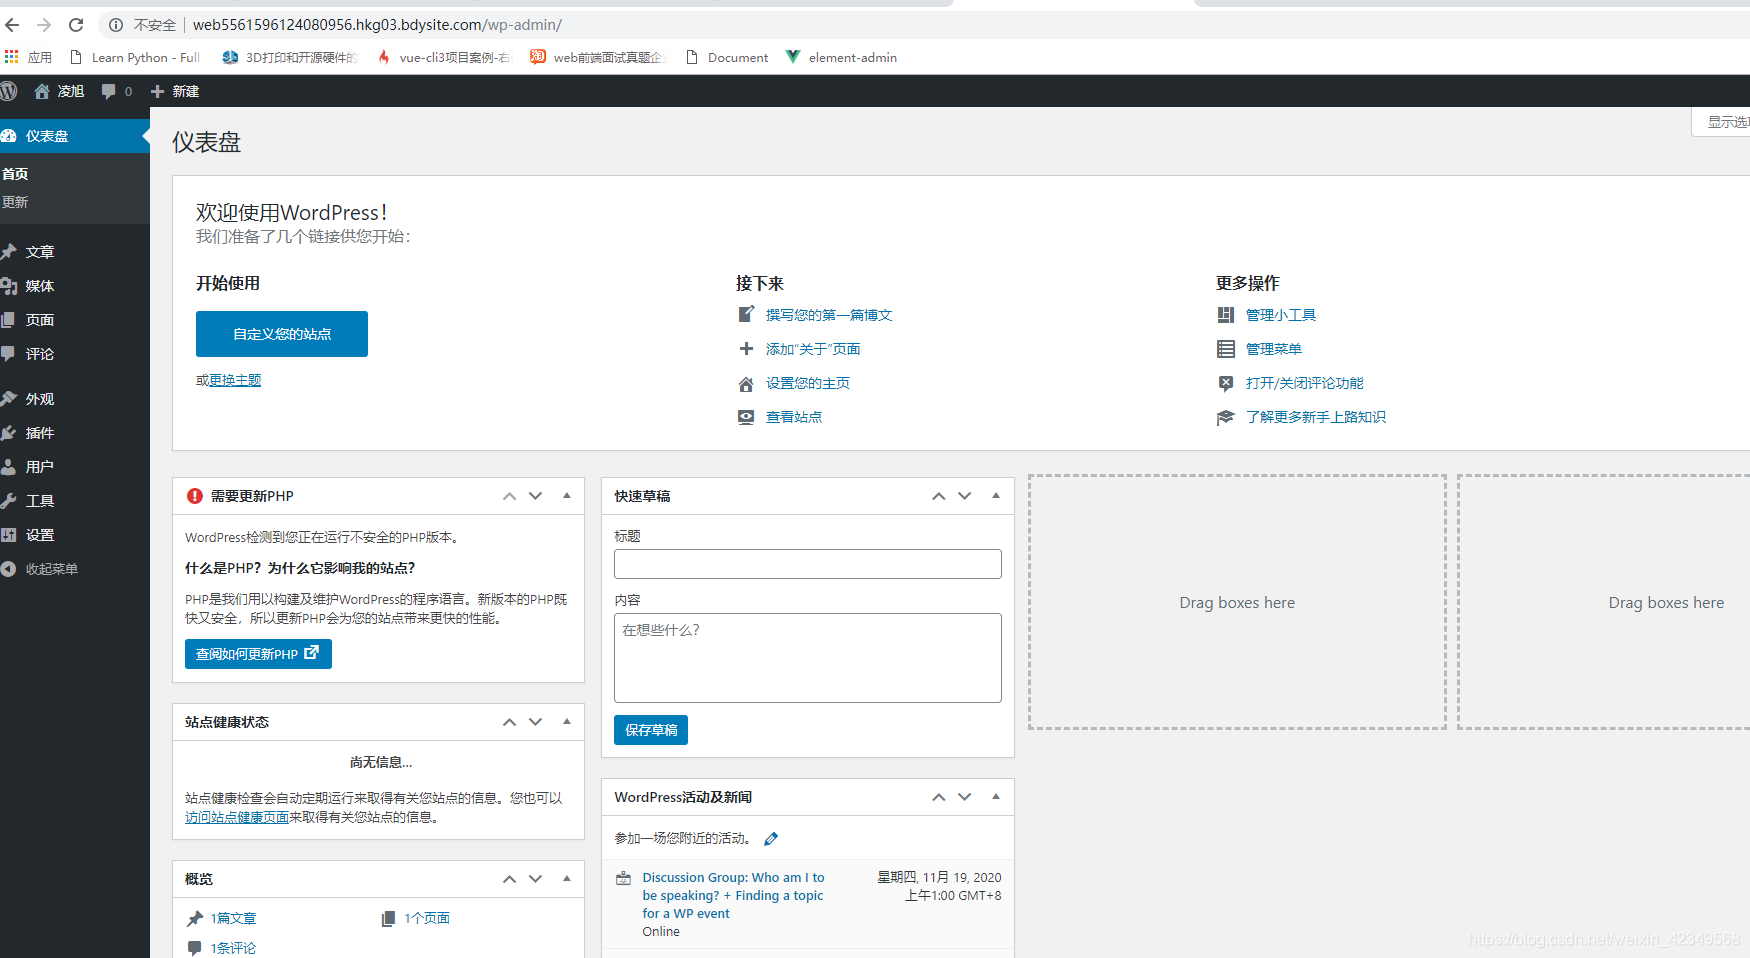The width and height of the screenshot is (1750, 958).
Task: Open element-admin bookmark
Action: tap(841, 57)
